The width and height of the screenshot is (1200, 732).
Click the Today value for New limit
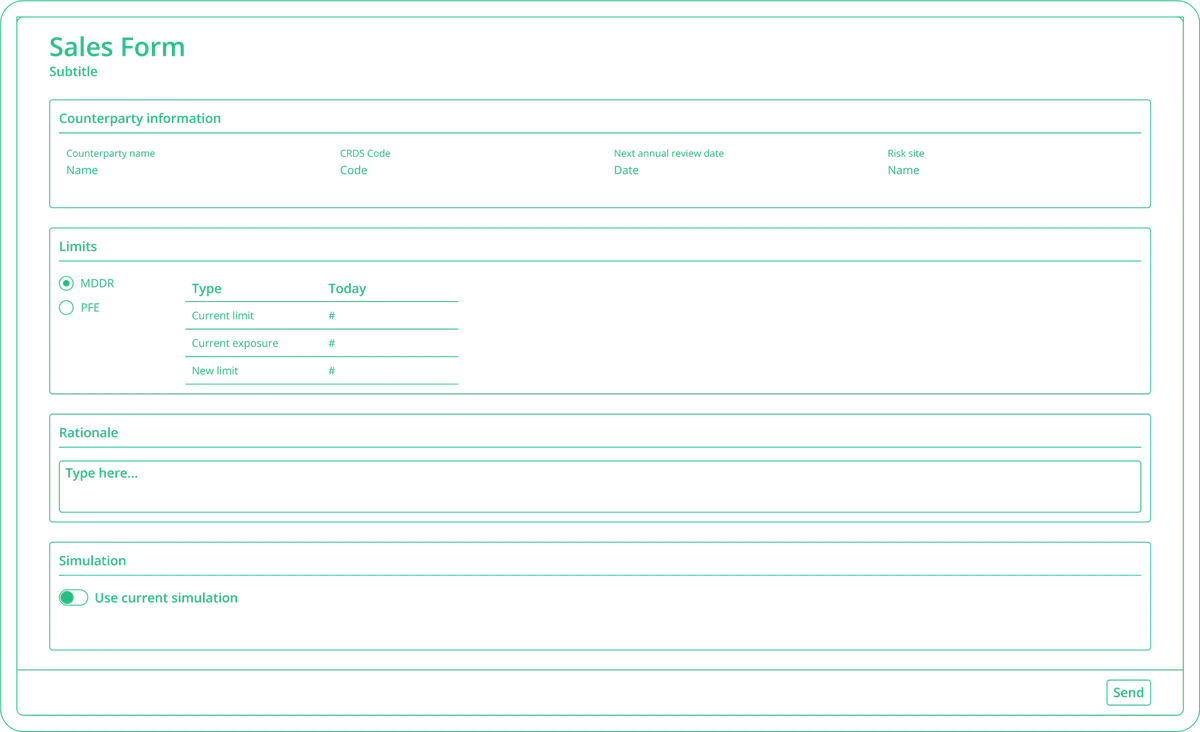[332, 371]
